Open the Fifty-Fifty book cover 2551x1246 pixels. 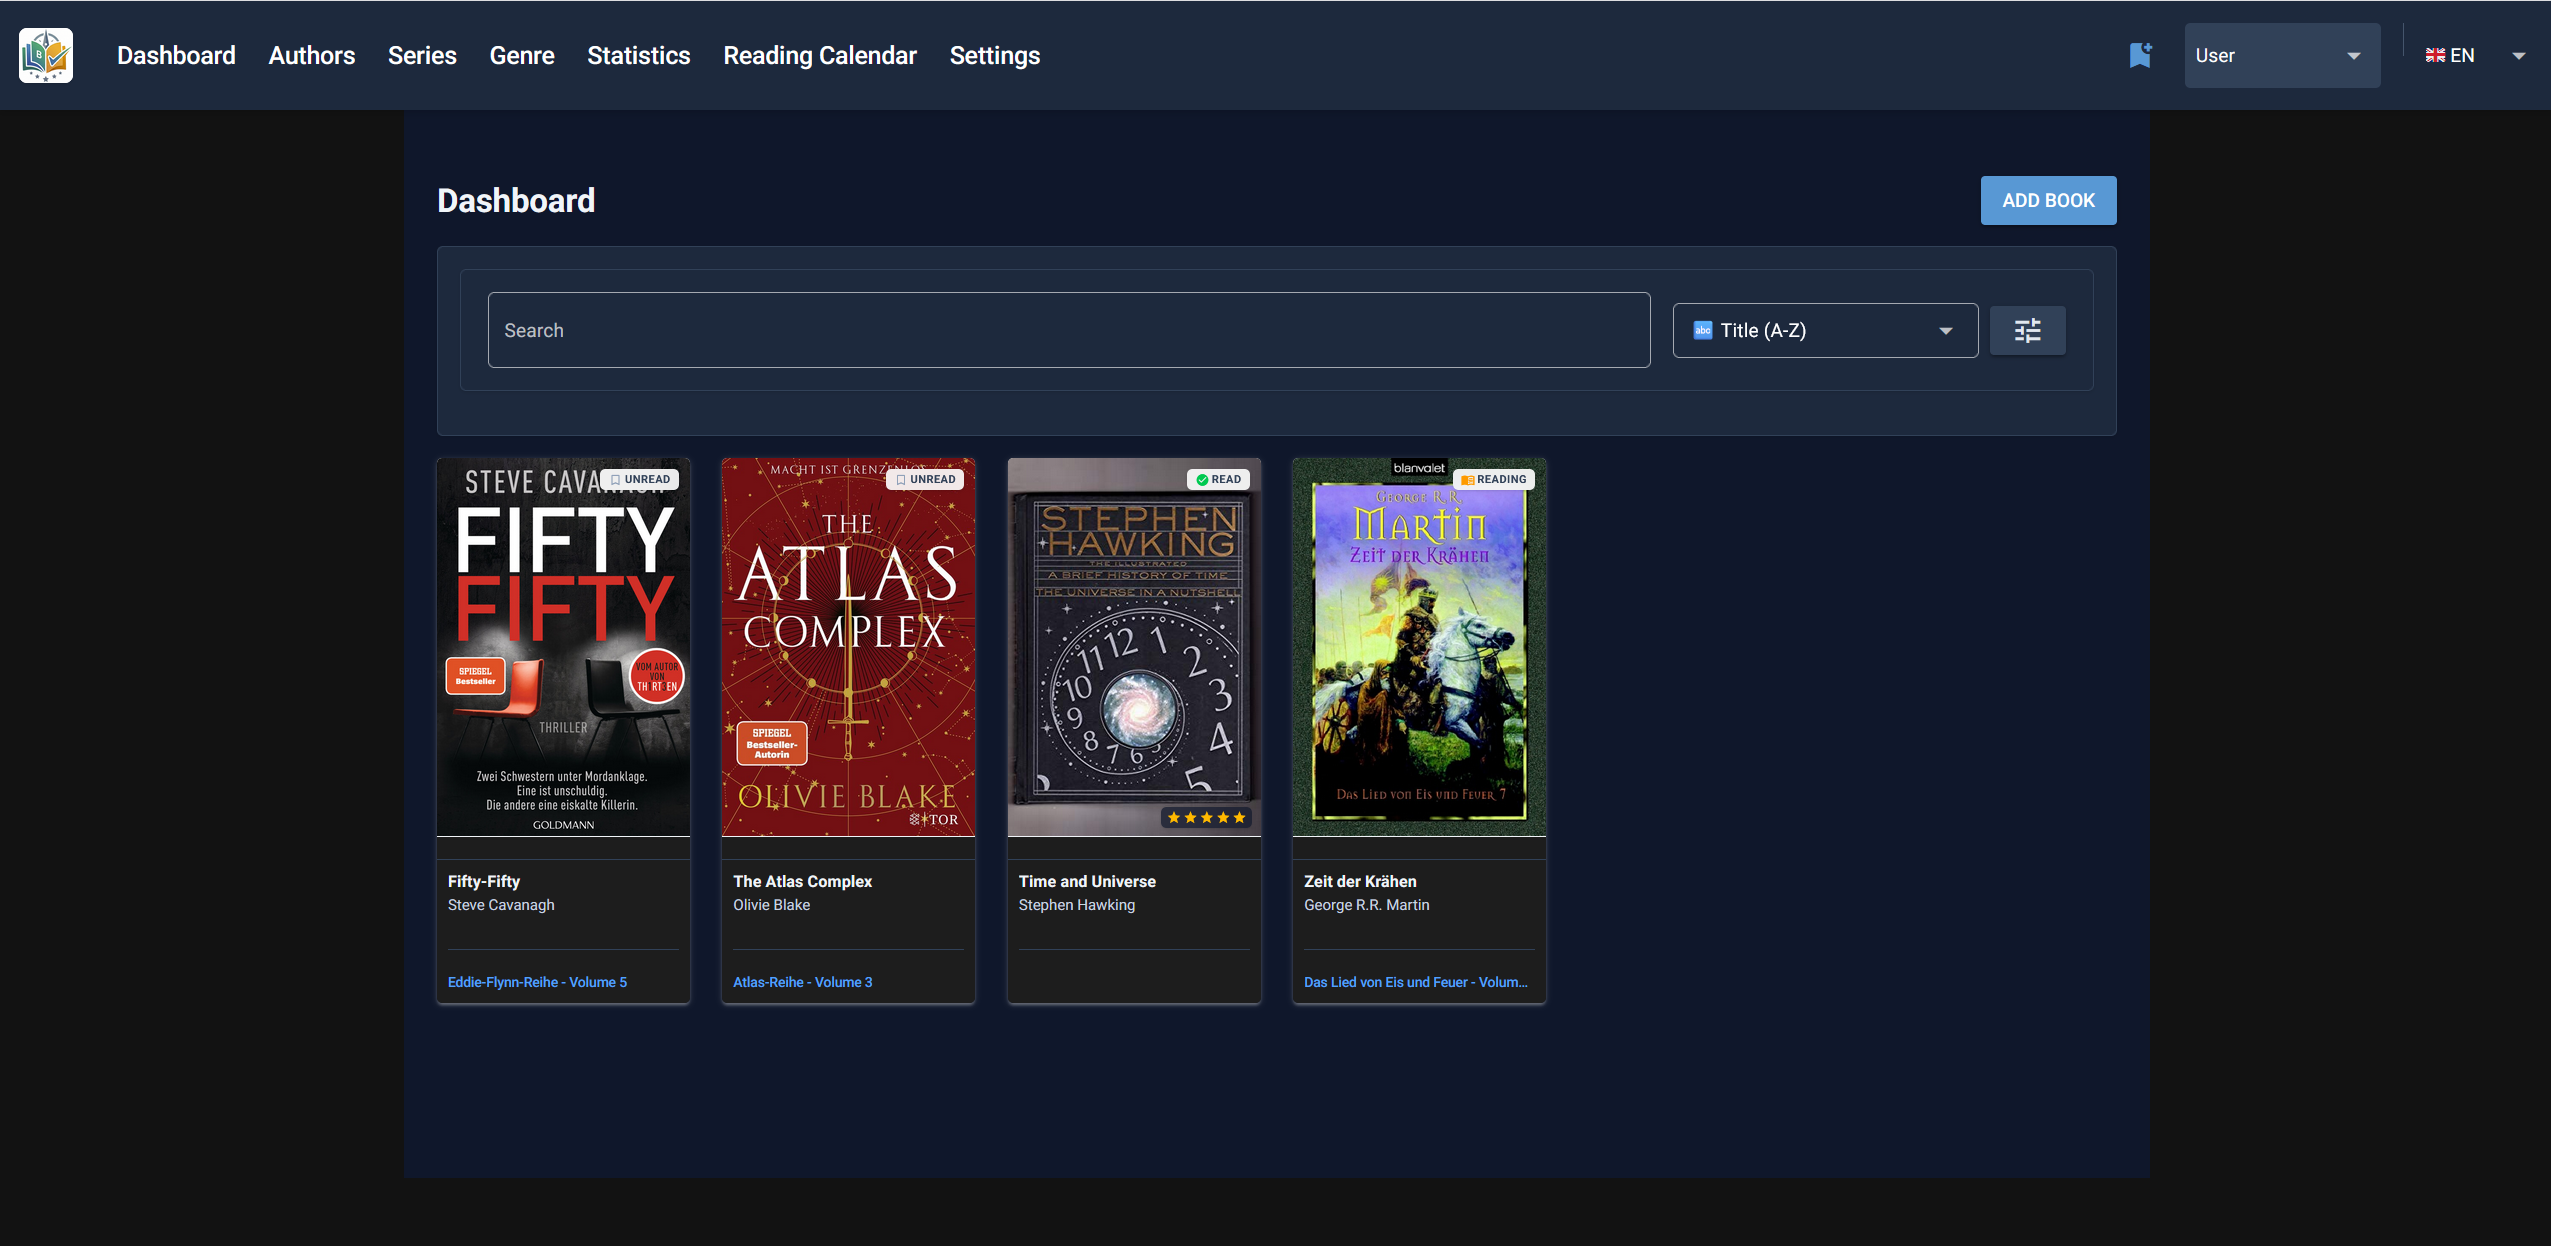(x=563, y=647)
